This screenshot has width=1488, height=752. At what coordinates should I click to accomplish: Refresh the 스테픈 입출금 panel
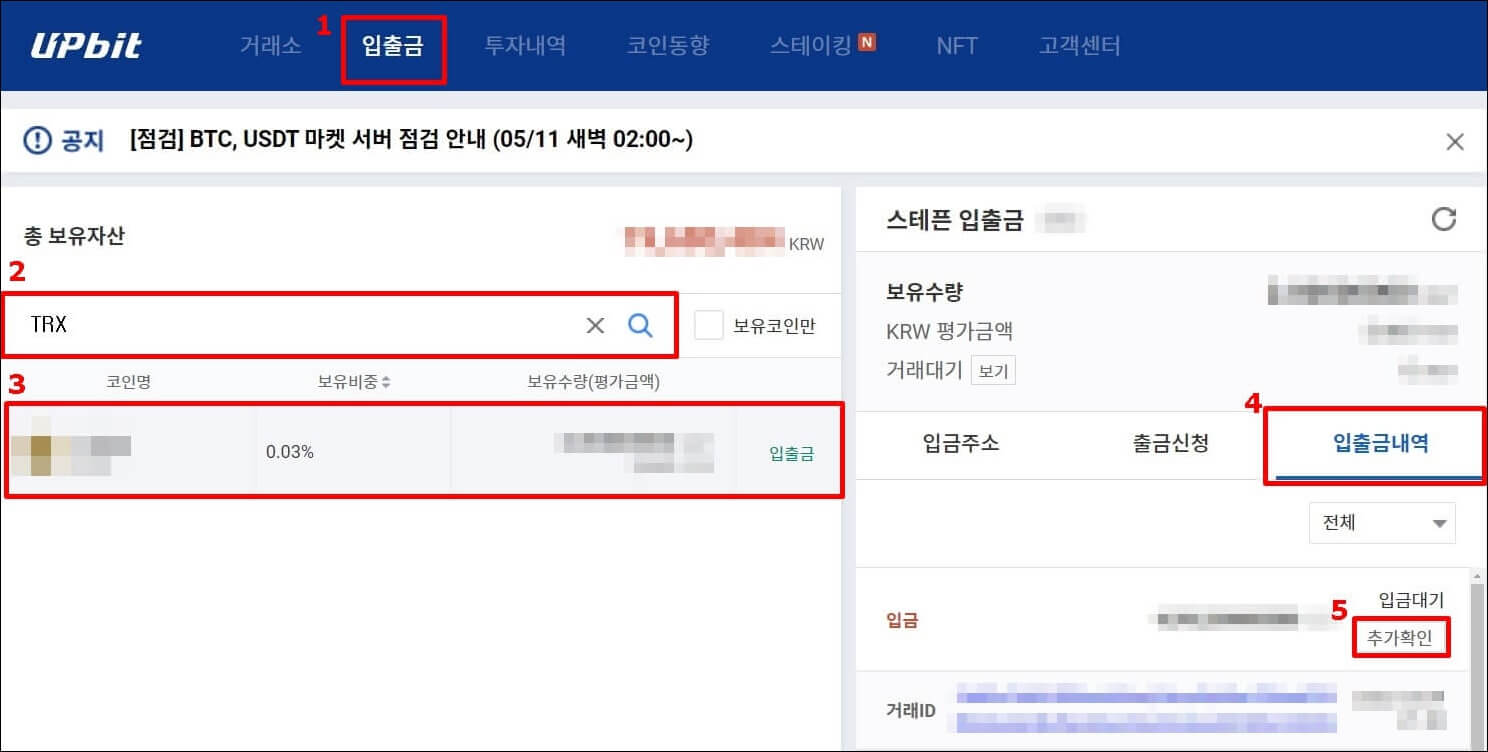click(1444, 219)
